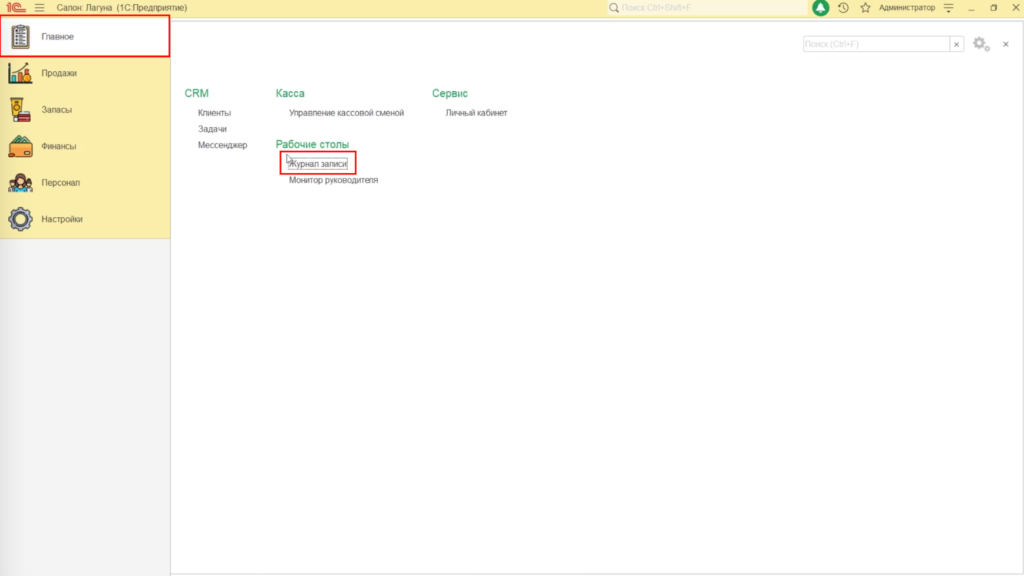Viewport: 1024px width, 576px height.
Task: Open the hamburger functions menu
Action: 40,8
